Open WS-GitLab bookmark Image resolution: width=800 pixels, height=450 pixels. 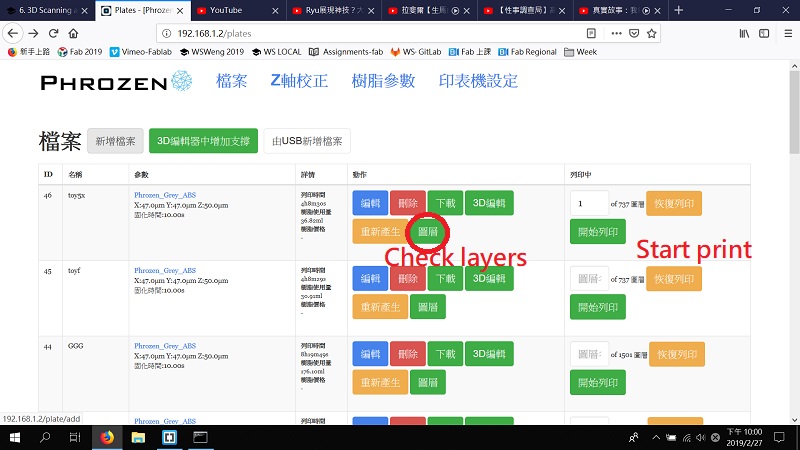pos(416,52)
